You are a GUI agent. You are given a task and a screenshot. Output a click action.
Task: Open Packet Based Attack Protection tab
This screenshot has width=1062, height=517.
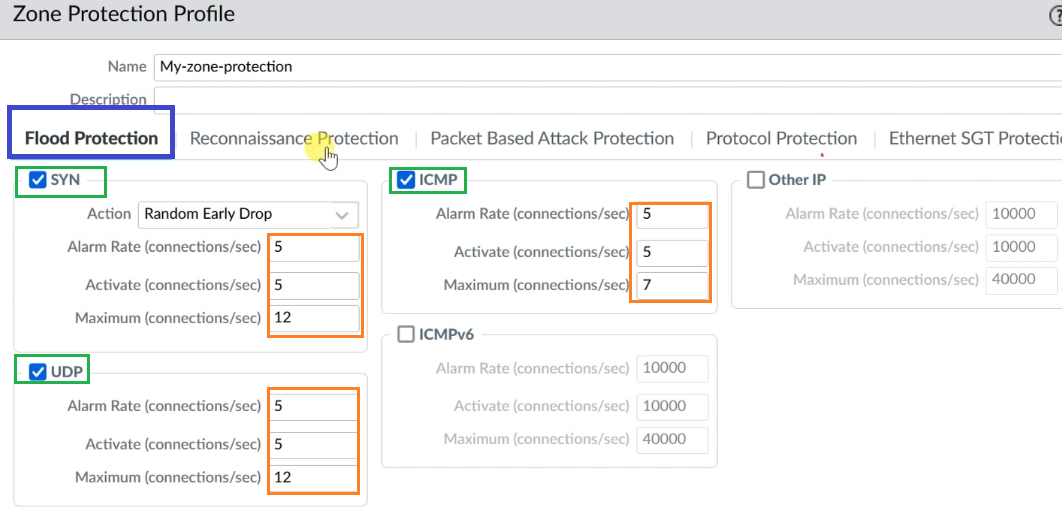click(552, 139)
